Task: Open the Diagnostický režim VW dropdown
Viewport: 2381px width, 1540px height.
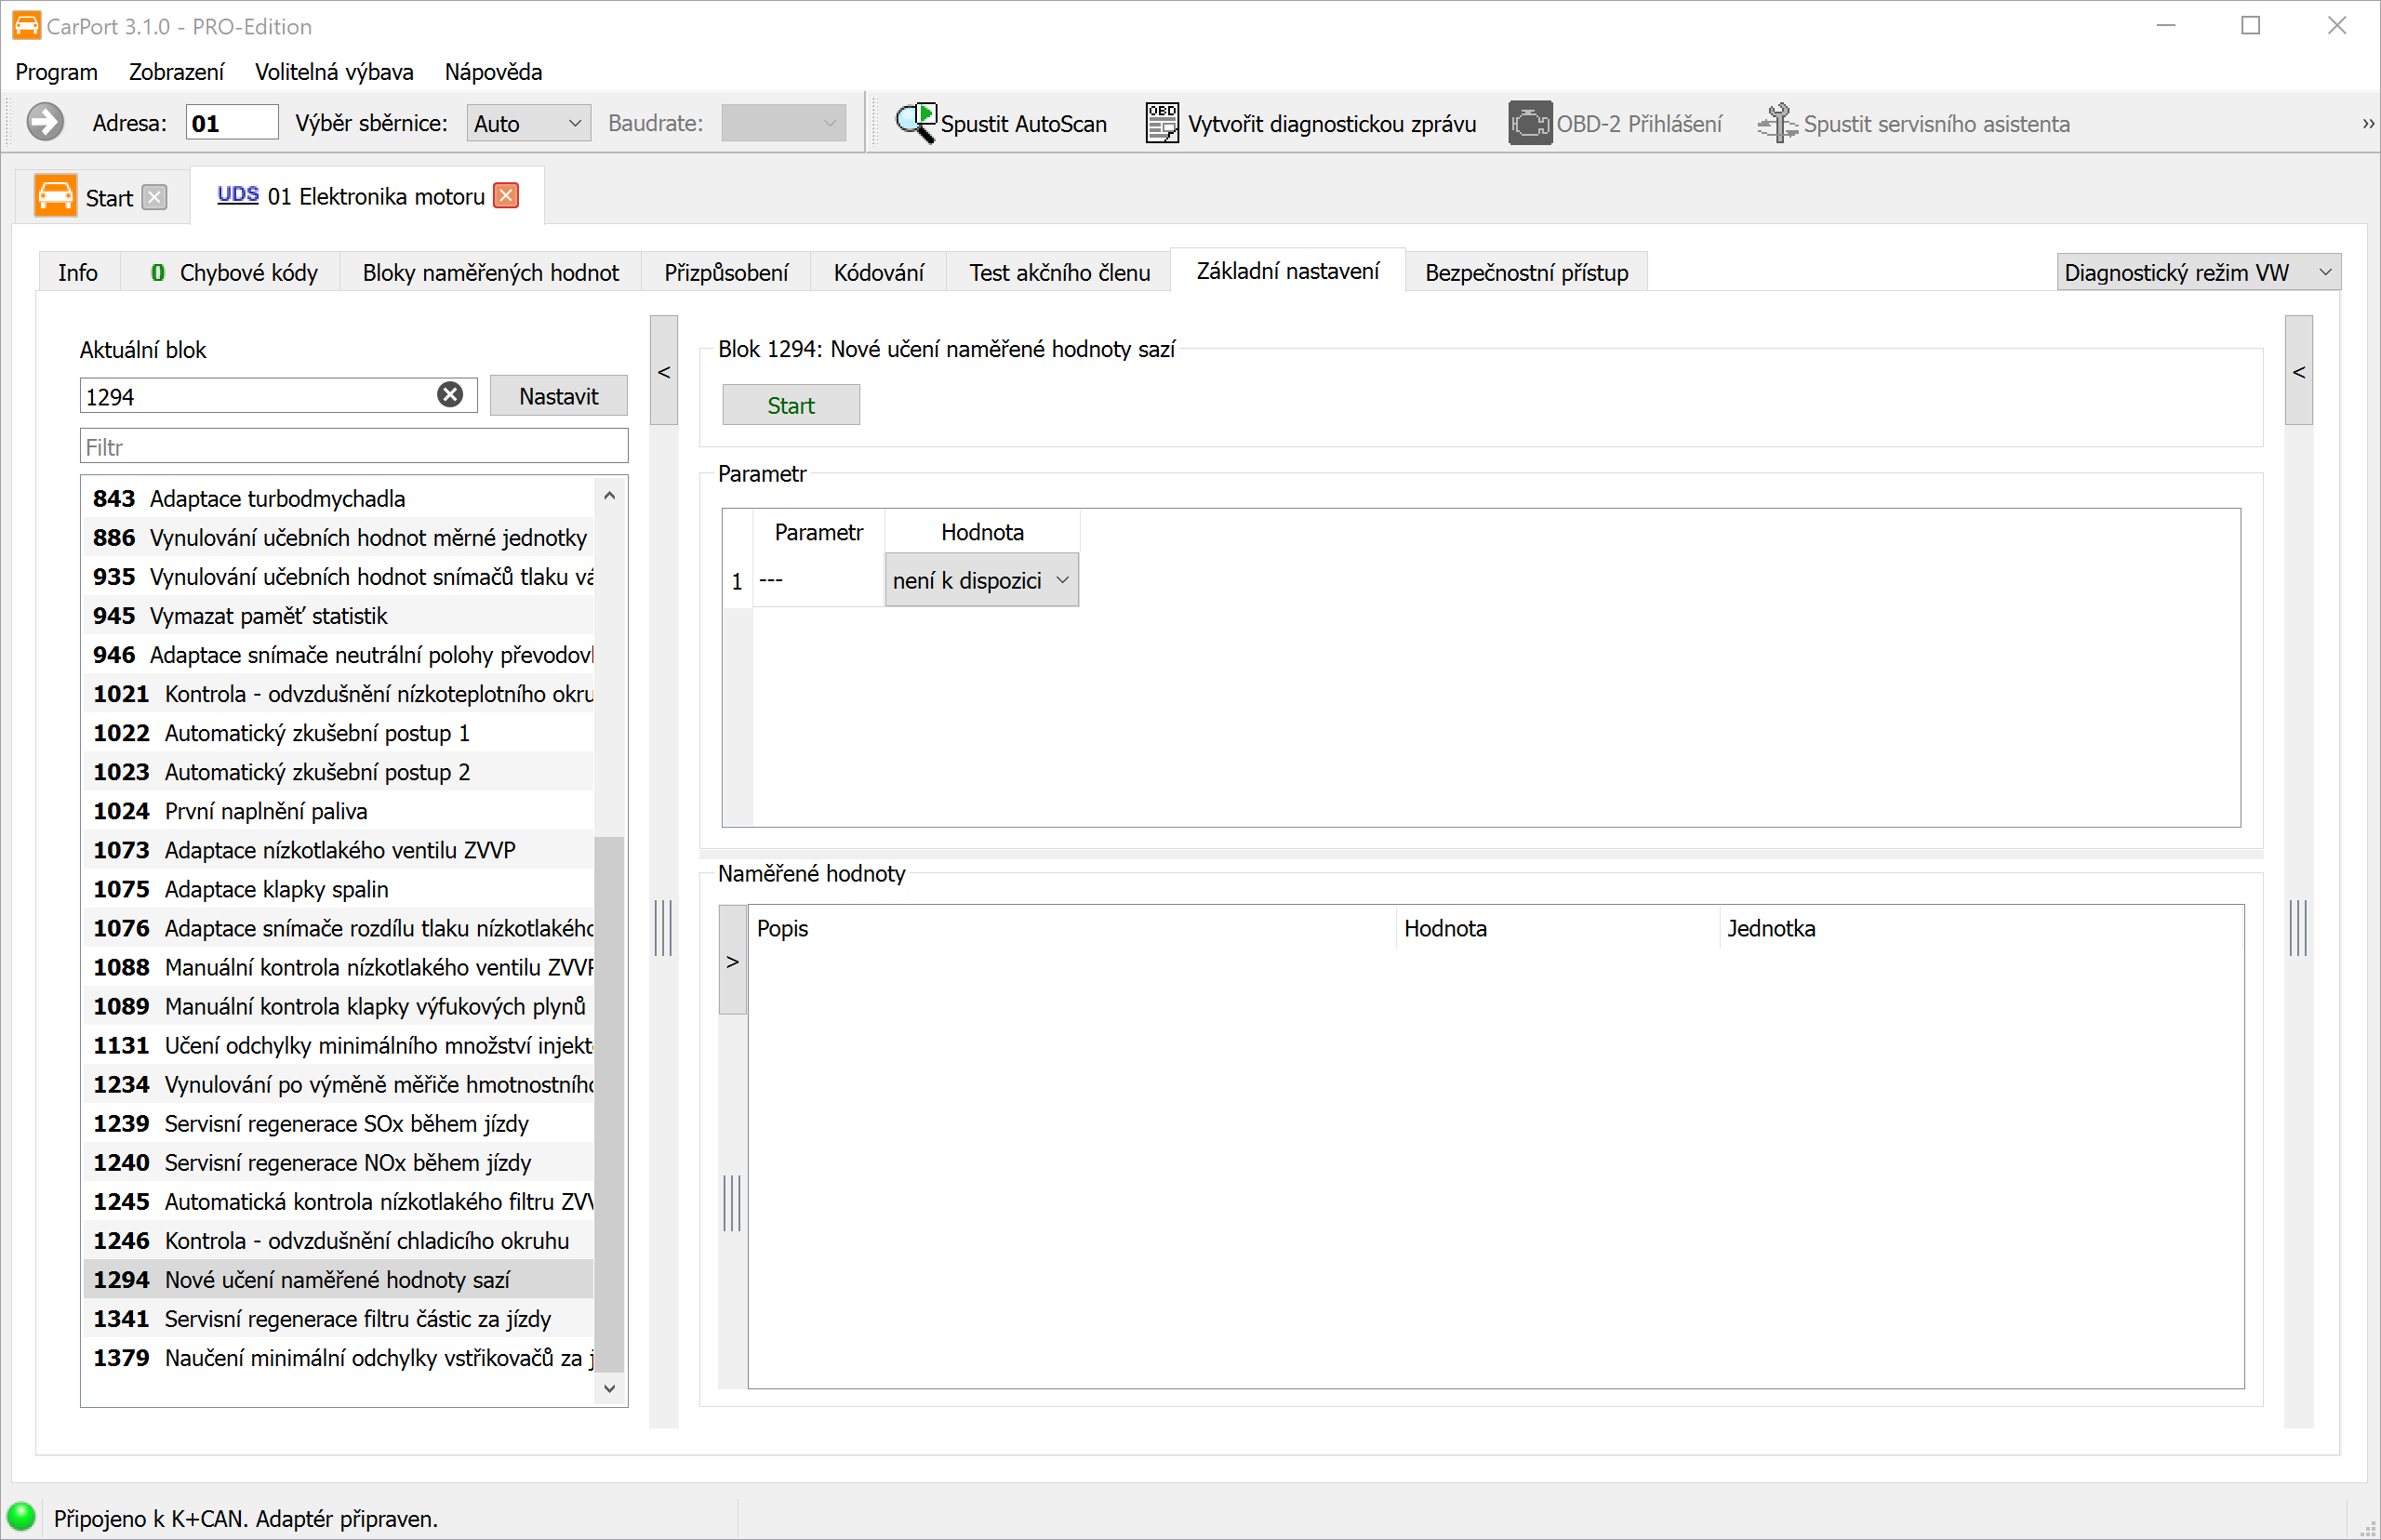Action: (x=2198, y=272)
